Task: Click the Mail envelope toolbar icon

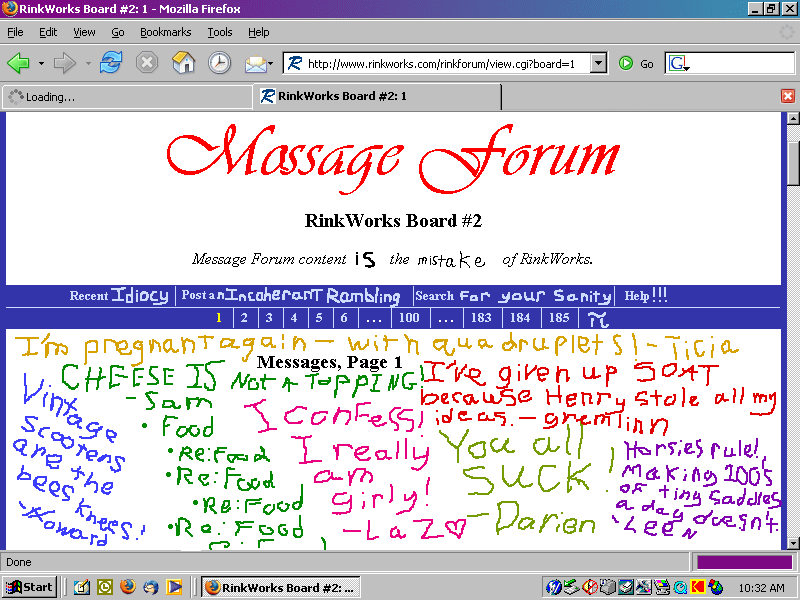Action: click(x=255, y=64)
